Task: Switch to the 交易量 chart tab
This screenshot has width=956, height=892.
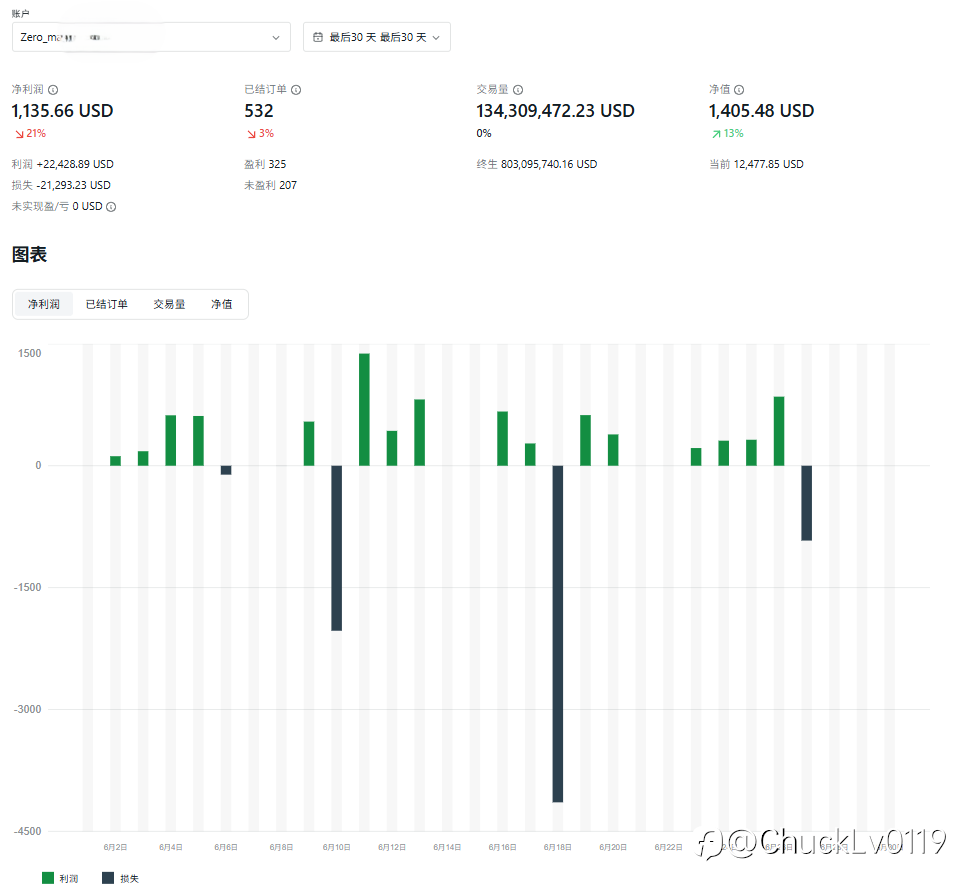Action: click(x=169, y=304)
